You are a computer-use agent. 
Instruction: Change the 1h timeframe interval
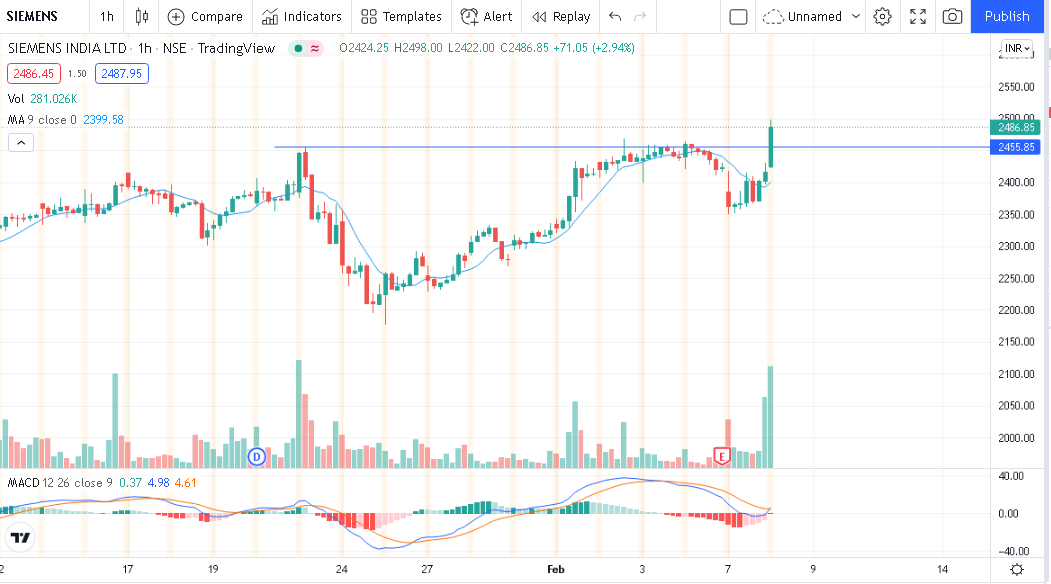pyautogui.click(x=107, y=16)
